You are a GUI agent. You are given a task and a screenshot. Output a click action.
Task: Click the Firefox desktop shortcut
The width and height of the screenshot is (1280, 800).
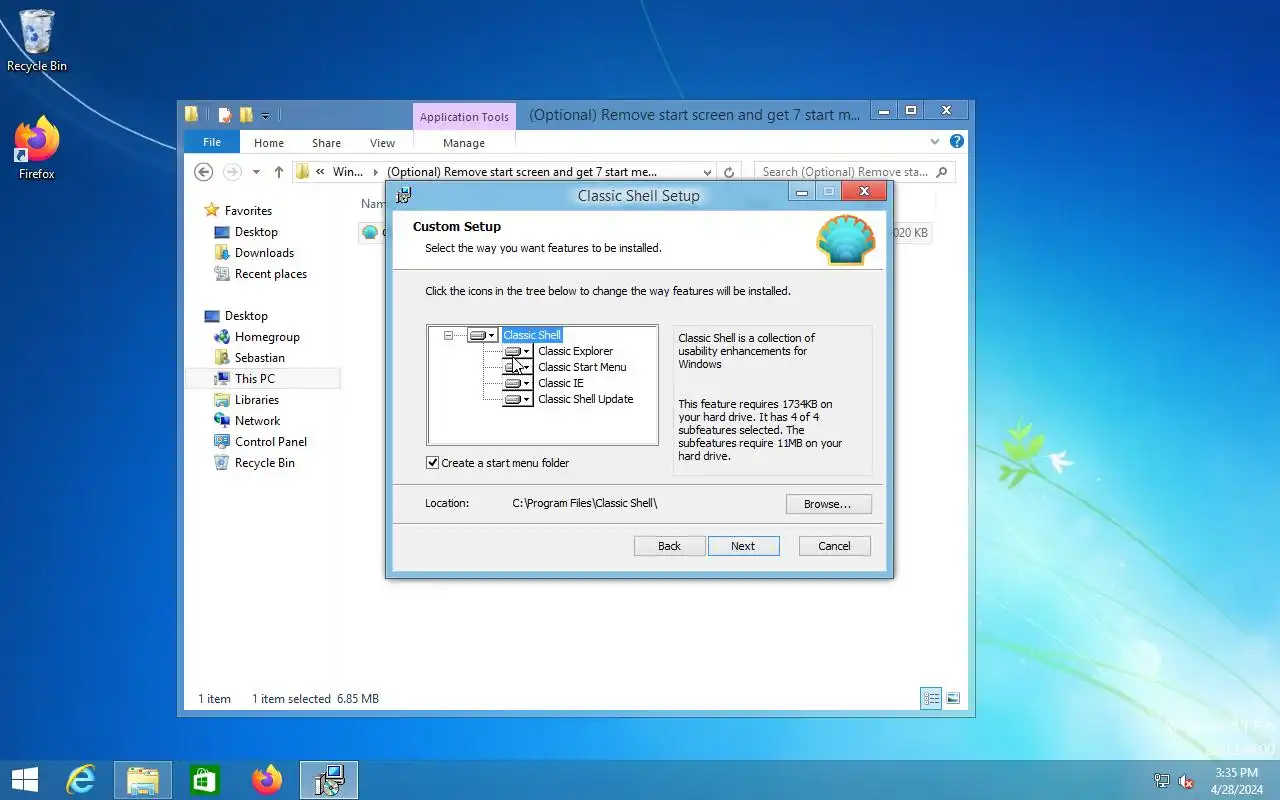pyautogui.click(x=37, y=148)
